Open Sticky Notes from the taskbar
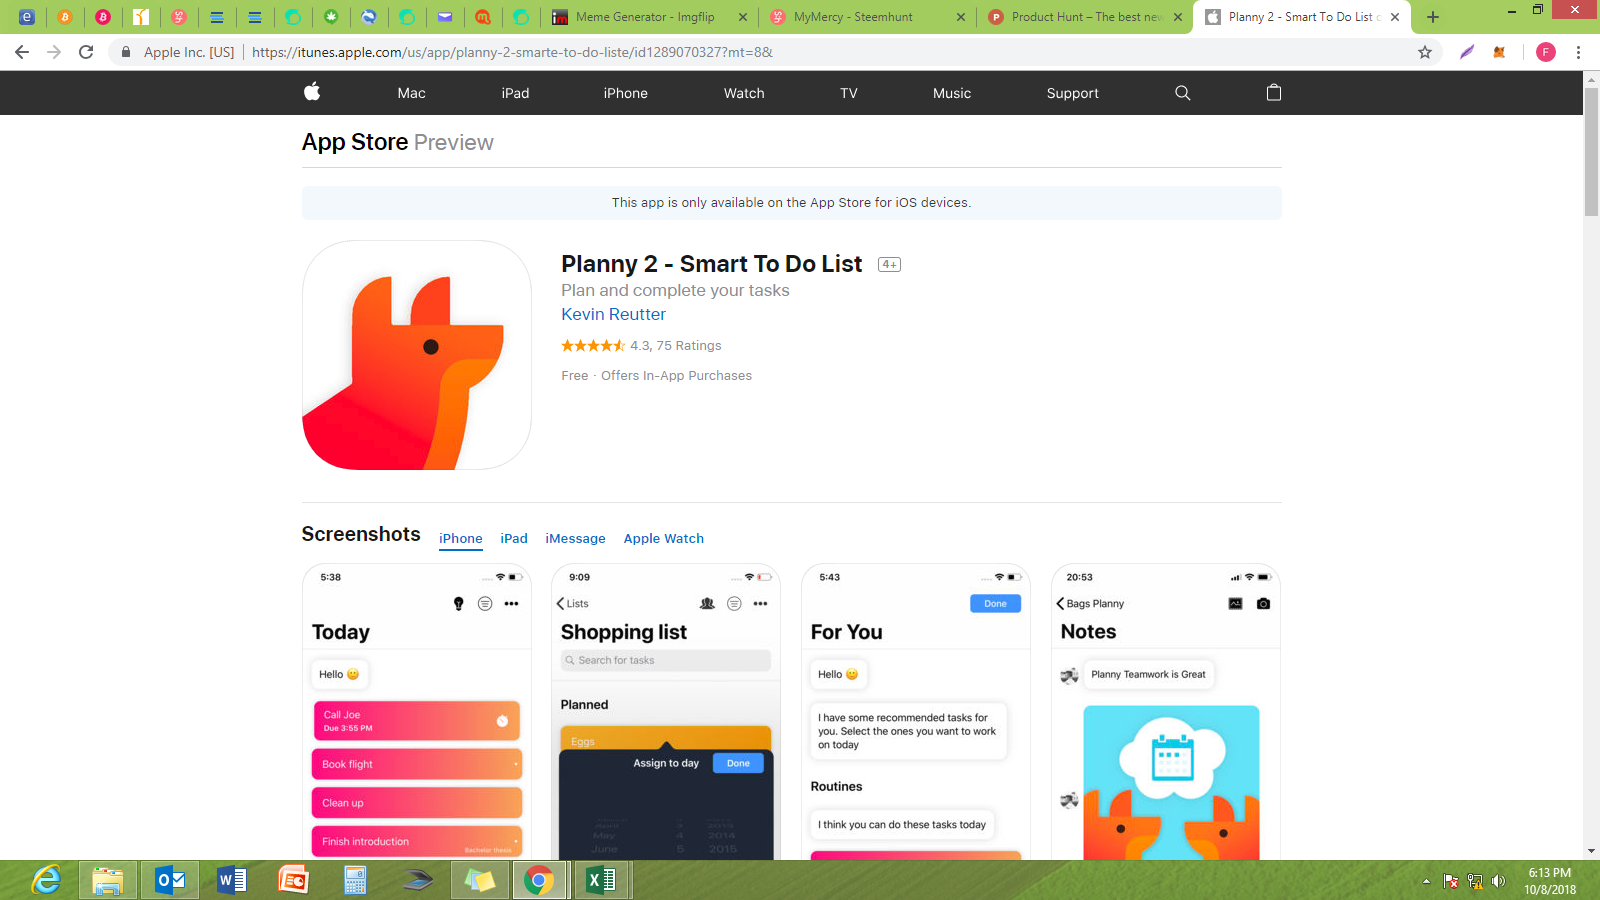 [x=479, y=880]
